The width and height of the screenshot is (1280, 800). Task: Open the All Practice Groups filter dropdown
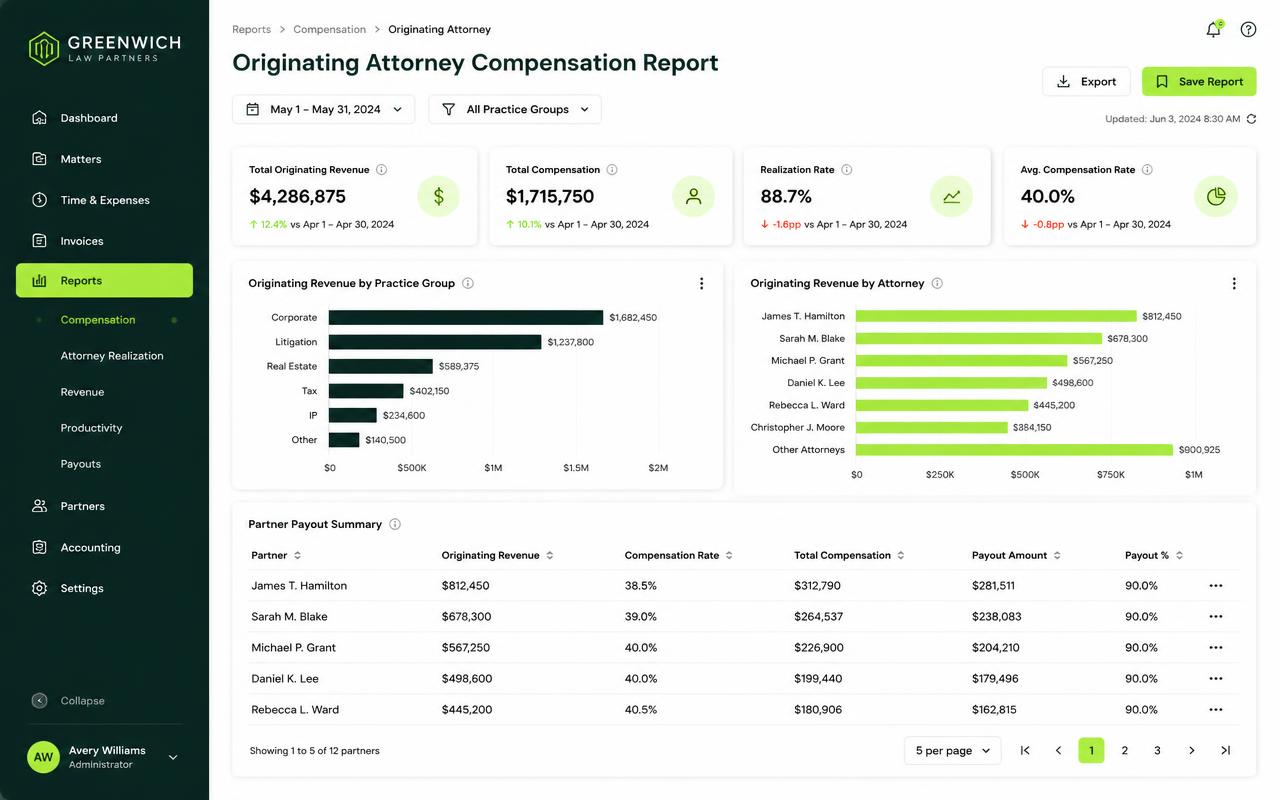tap(515, 109)
